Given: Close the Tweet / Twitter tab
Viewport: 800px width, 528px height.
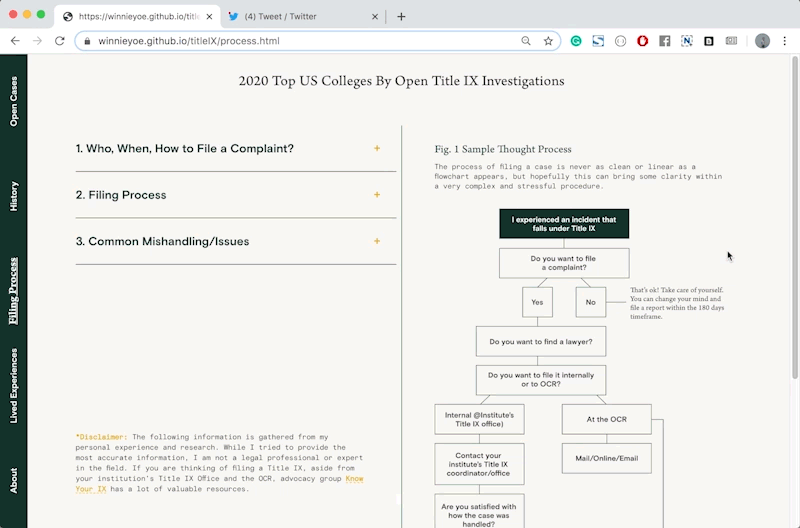Looking at the screenshot, I should pos(375,16).
